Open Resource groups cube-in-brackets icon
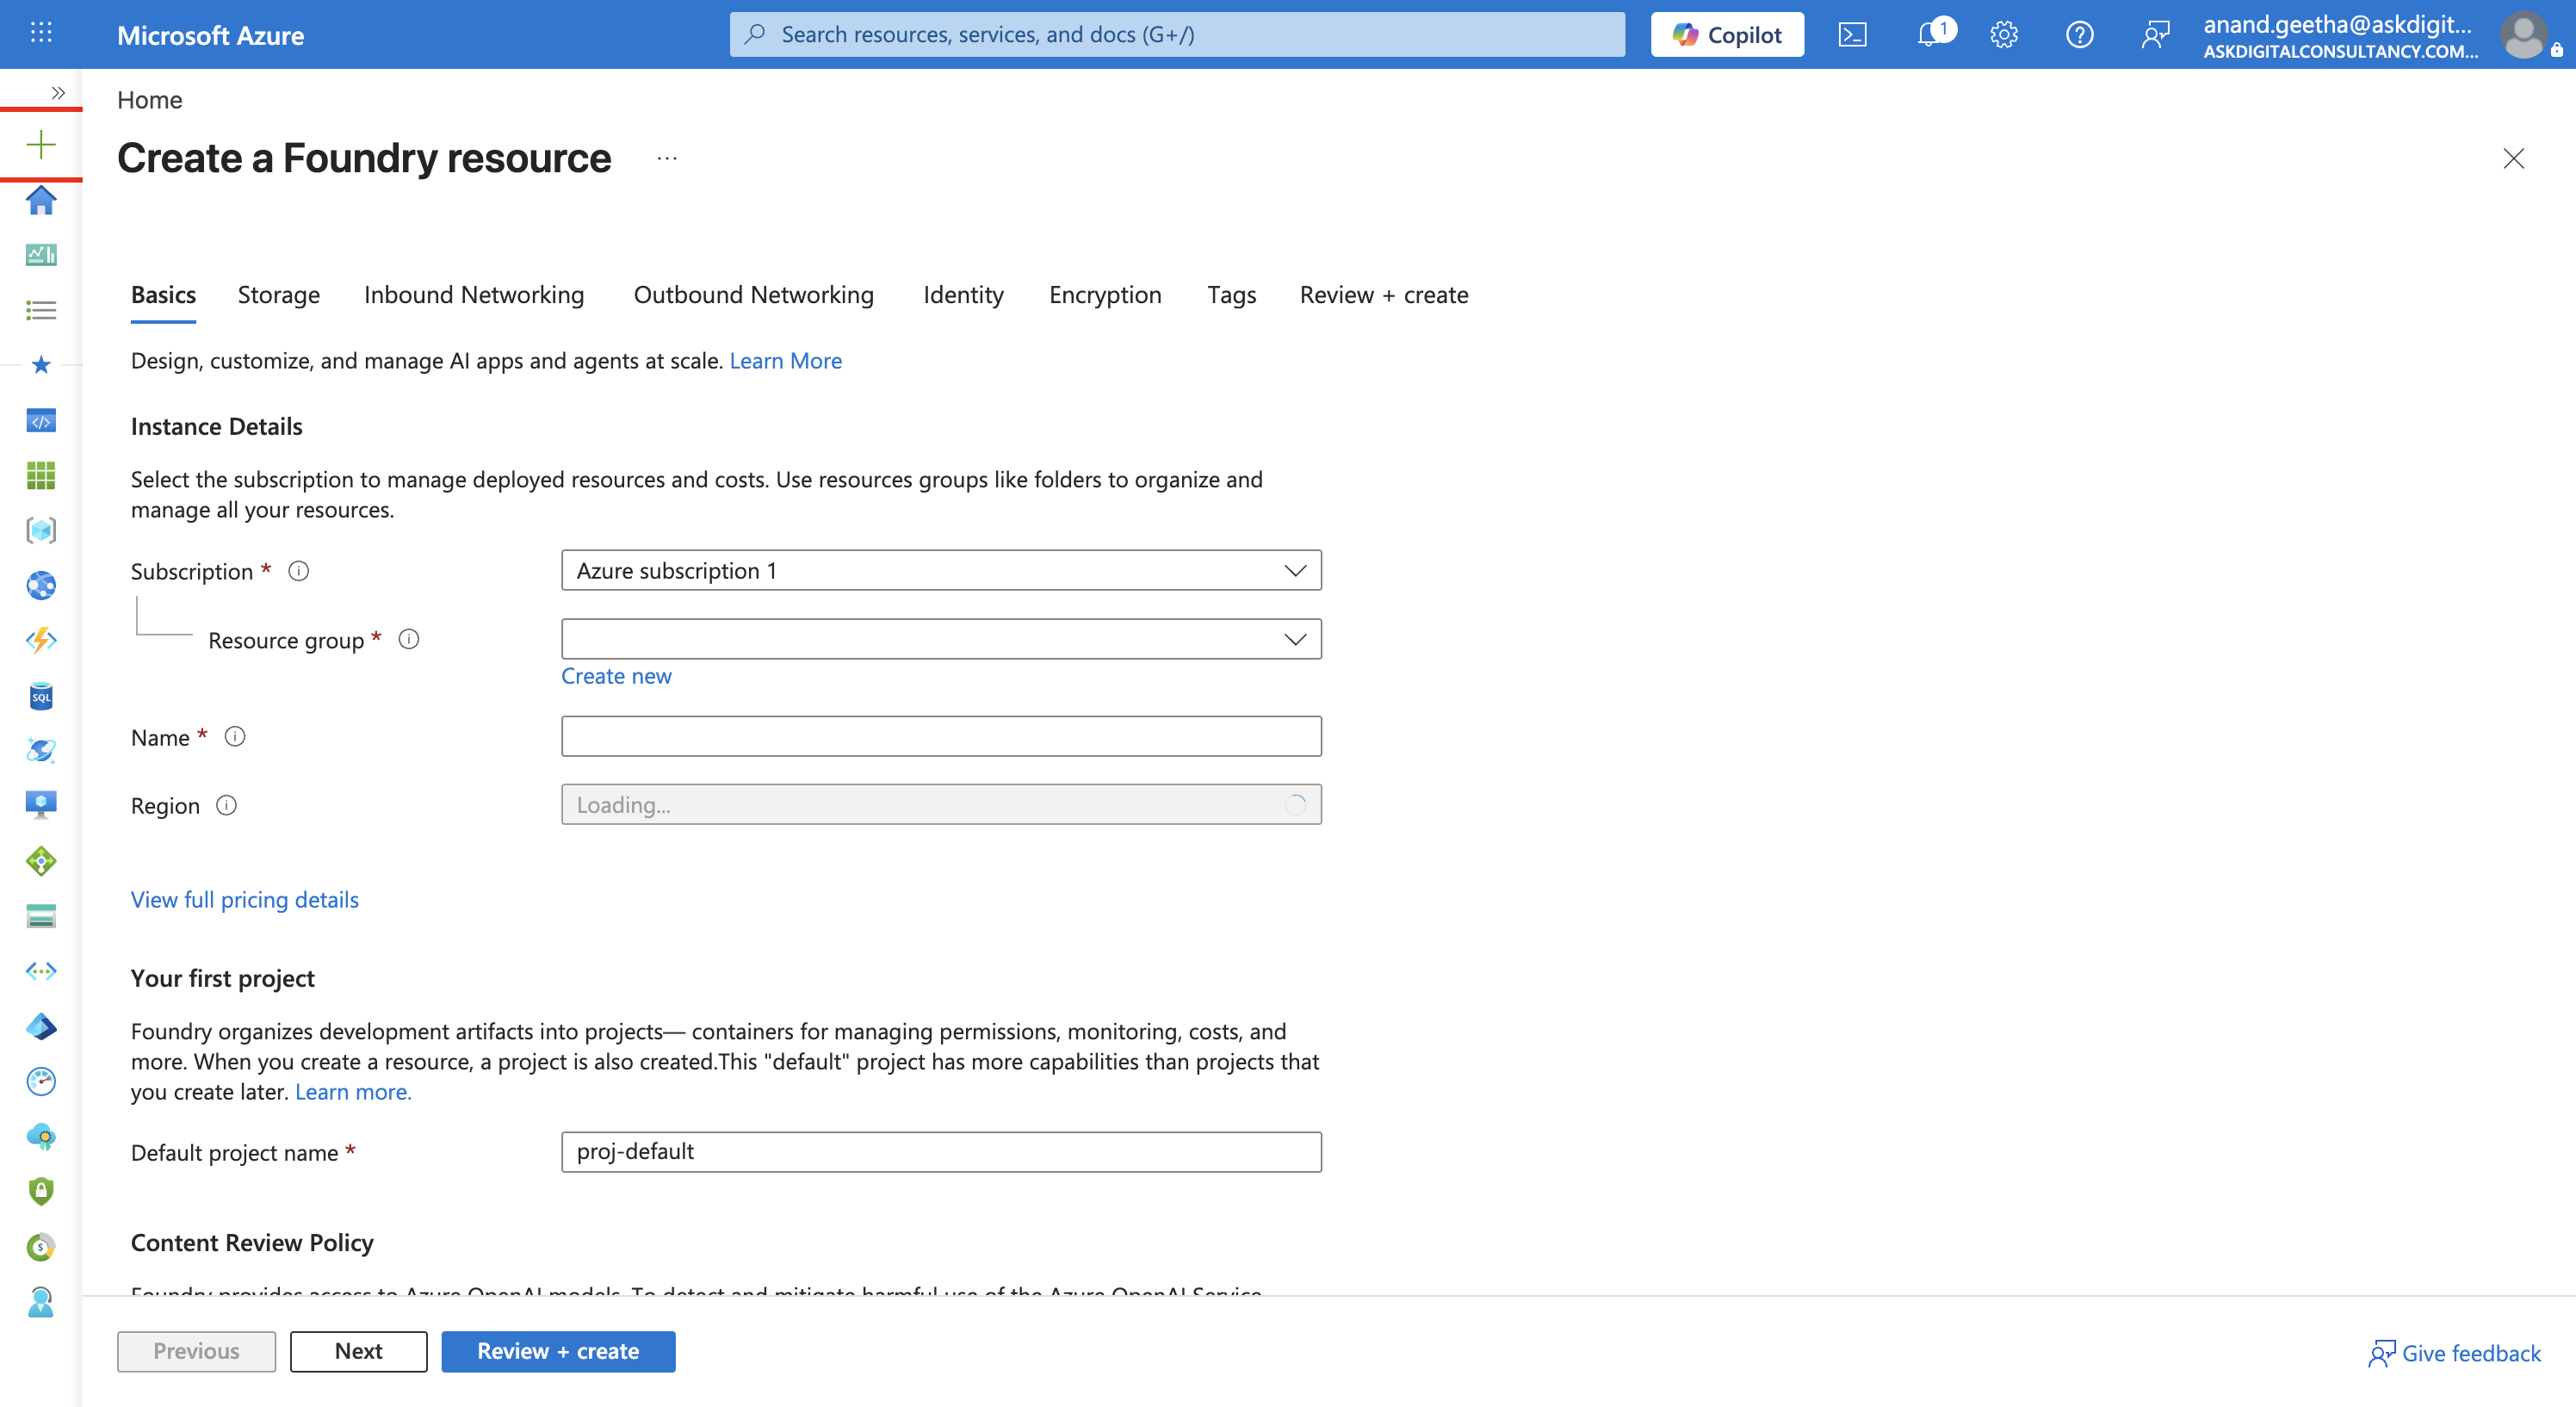The width and height of the screenshot is (2576, 1407). (x=41, y=531)
